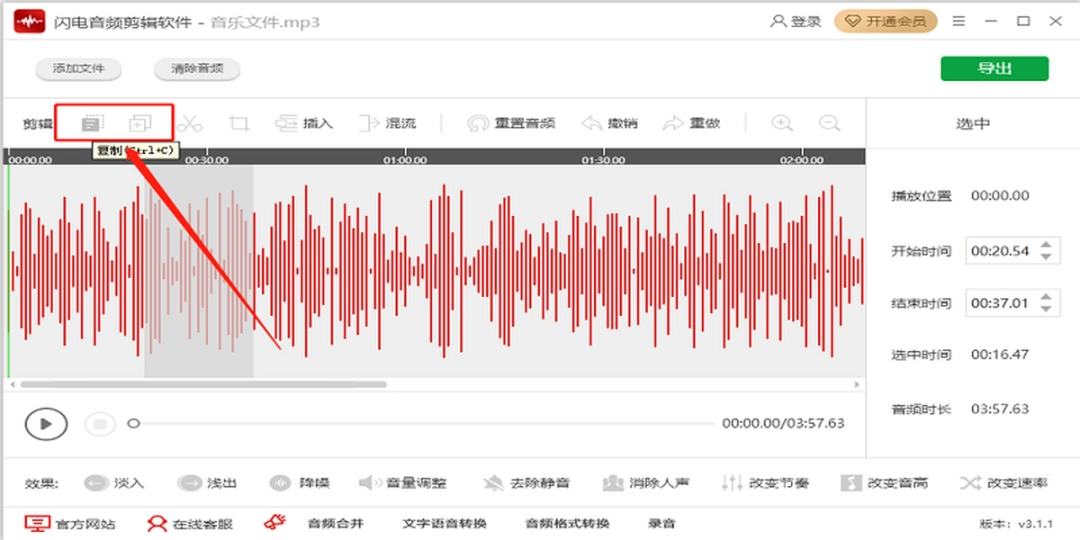Screen dimensions: 1080x540
Task: Click the 插入 insert tool
Action: 304,124
